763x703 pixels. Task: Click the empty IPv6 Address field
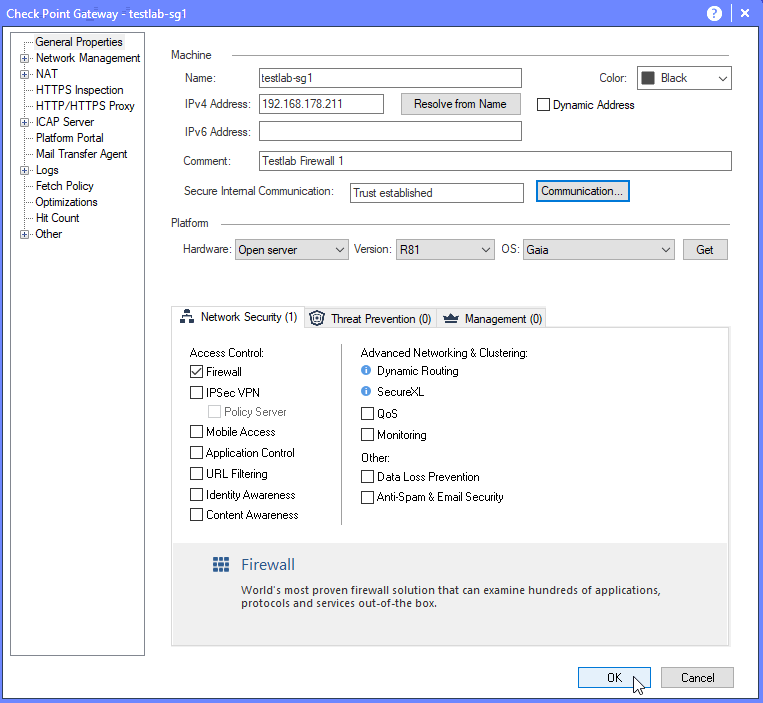tap(390, 131)
